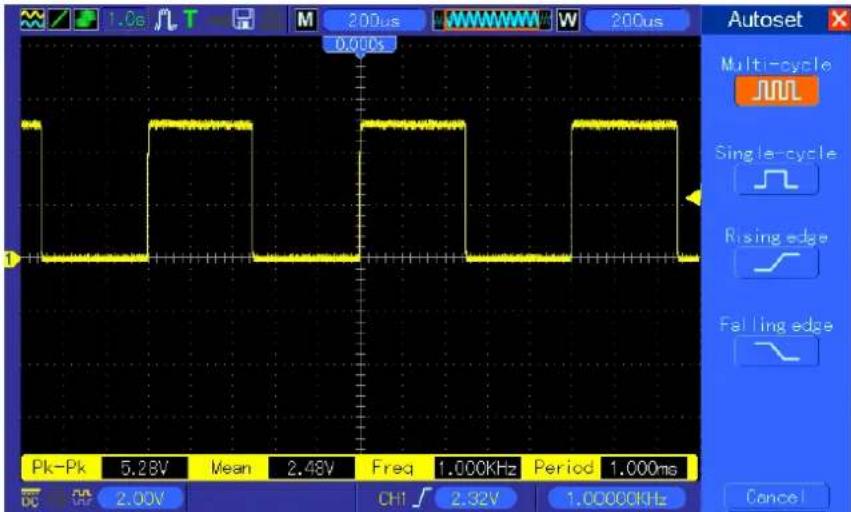Click the rising edge trigger slope icon

(x=422, y=498)
